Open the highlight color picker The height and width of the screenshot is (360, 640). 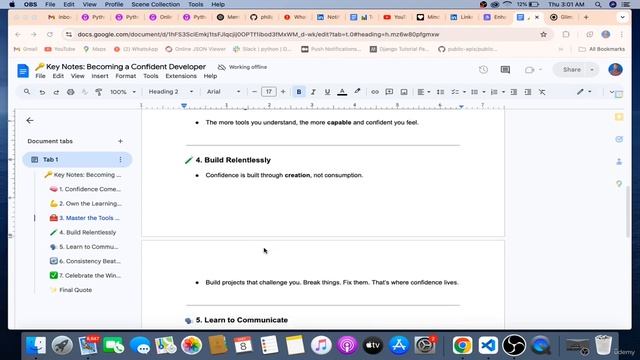point(357,92)
